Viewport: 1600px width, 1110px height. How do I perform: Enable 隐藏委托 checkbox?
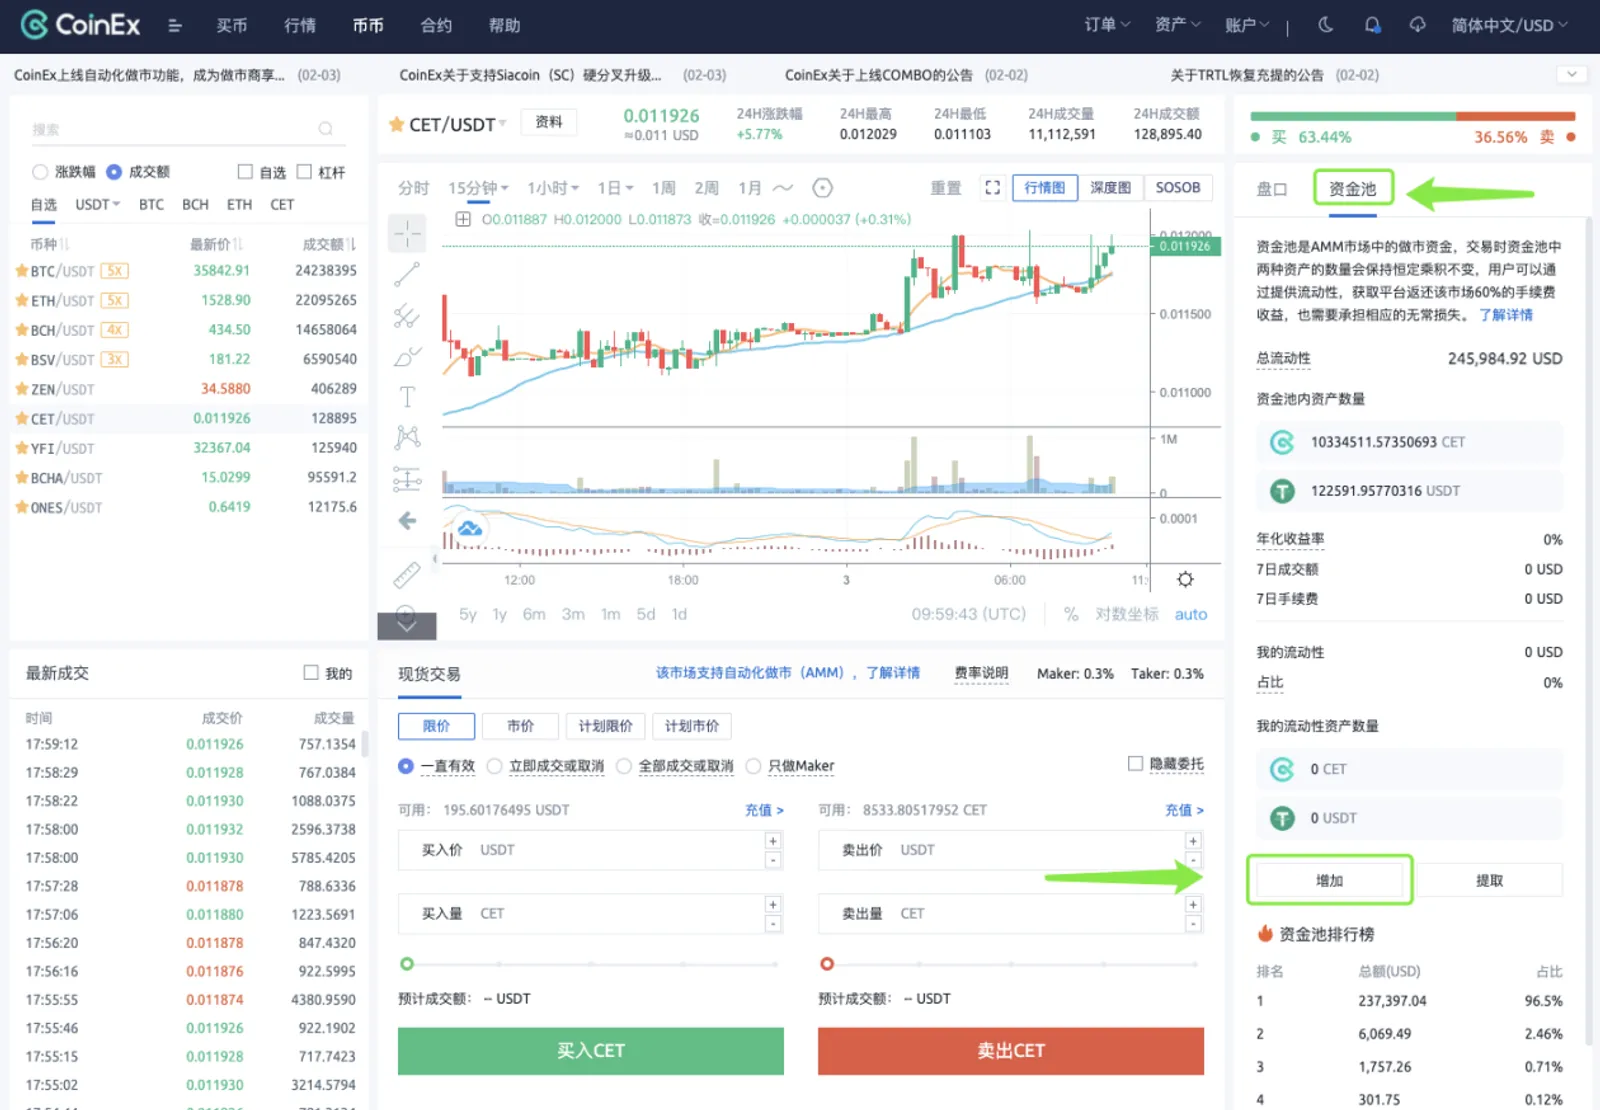(x=1135, y=764)
